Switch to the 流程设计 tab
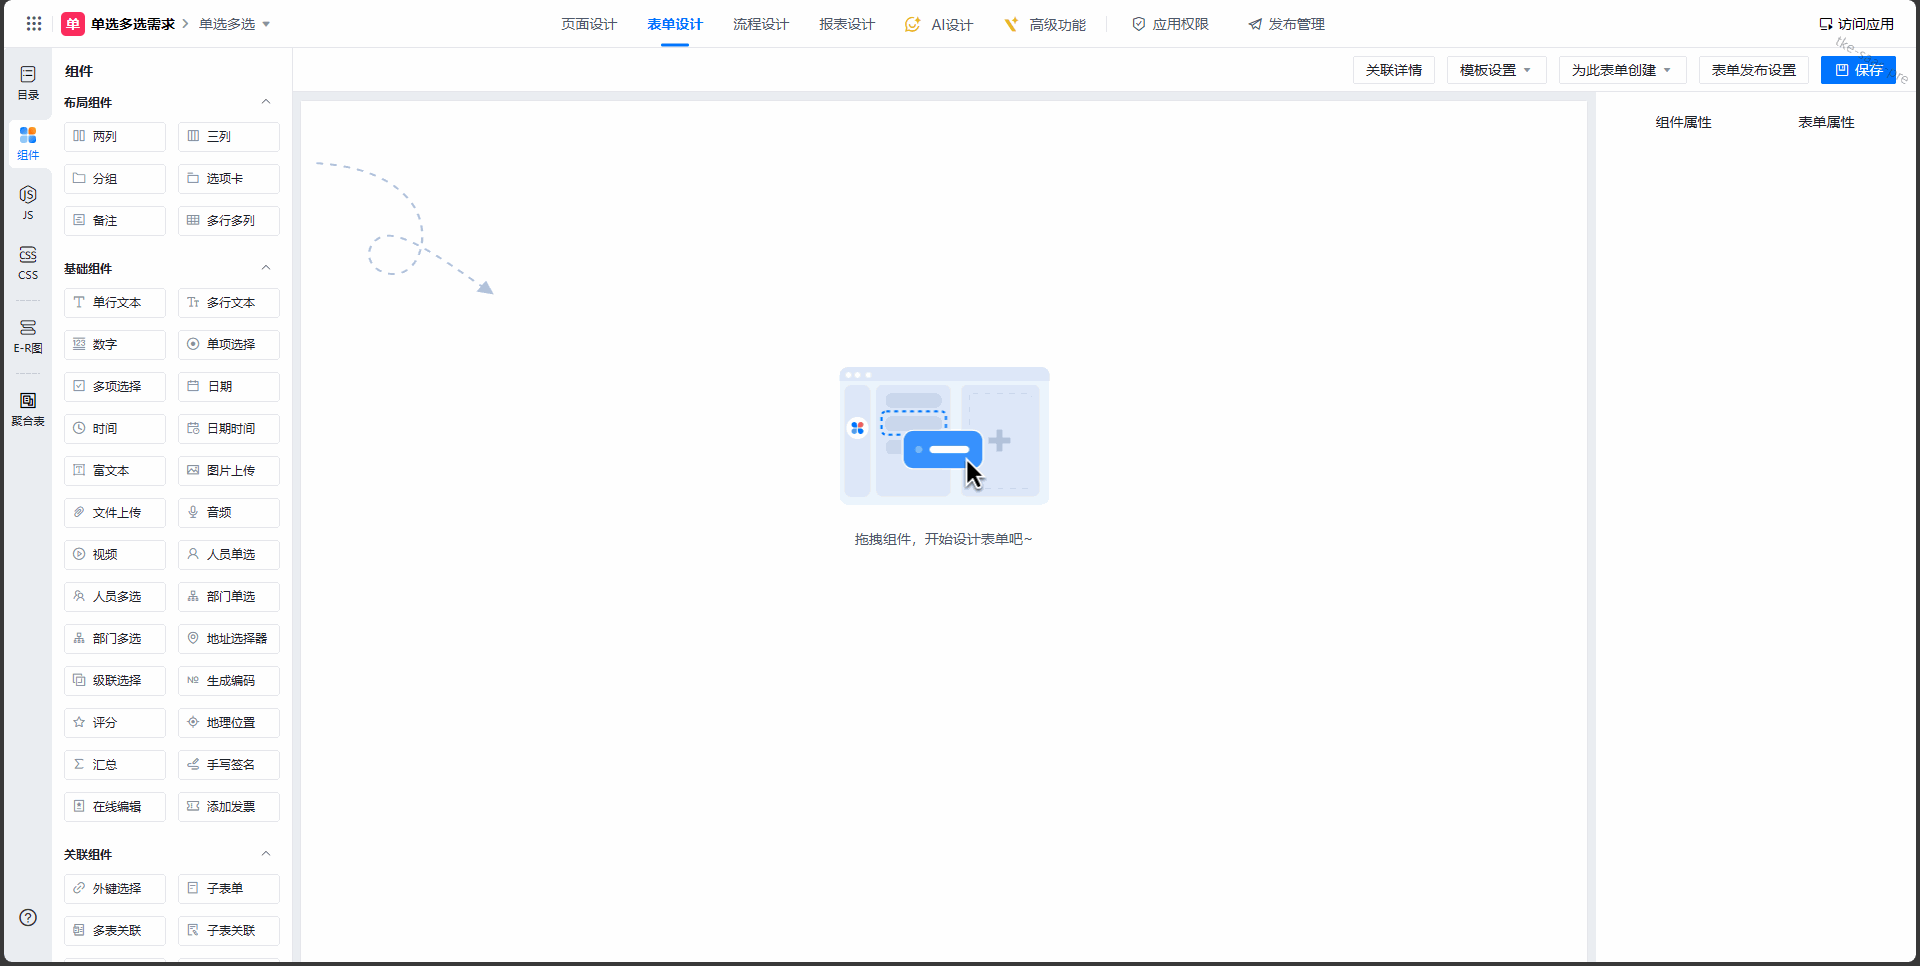 [761, 24]
